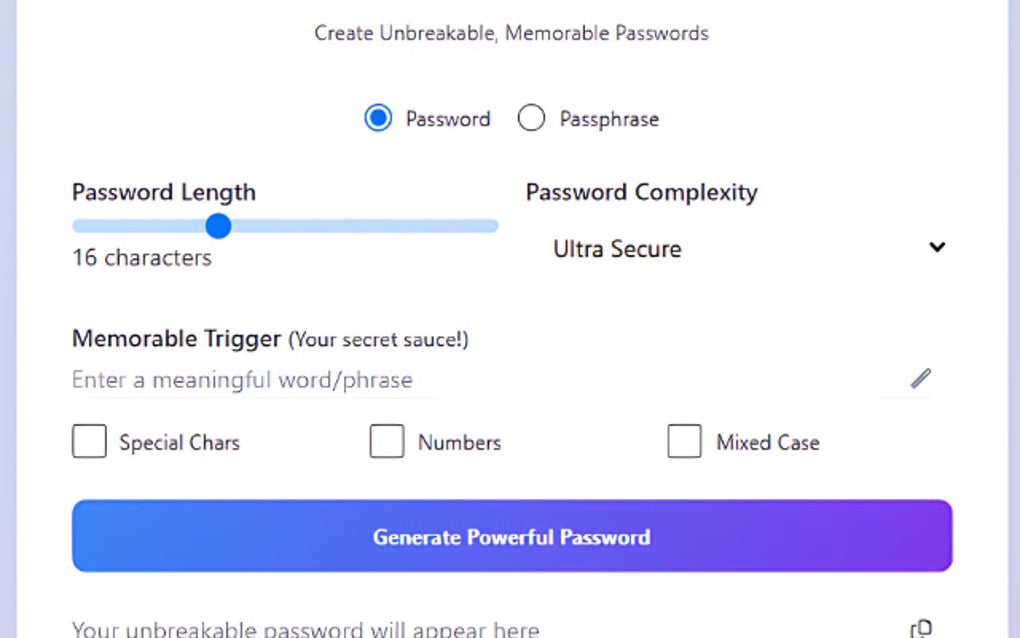This screenshot has height=638, width=1020.
Task: Click the 16 characters length label
Action: (x=141, y=257)
